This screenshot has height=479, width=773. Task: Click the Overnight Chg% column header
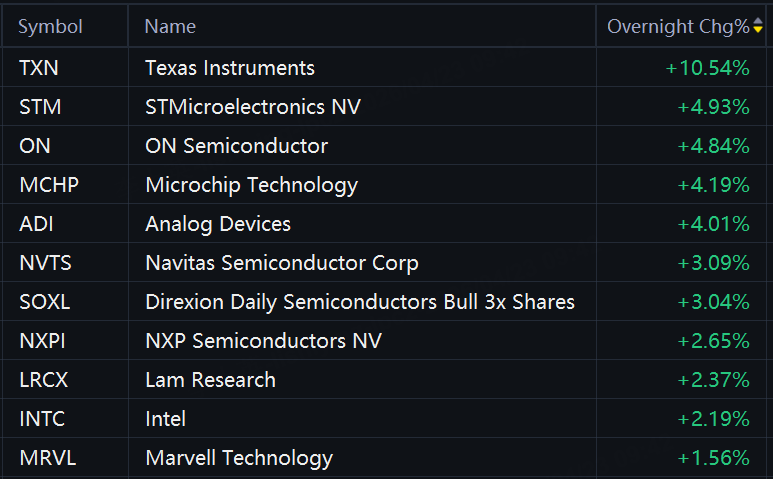point(678,27)
